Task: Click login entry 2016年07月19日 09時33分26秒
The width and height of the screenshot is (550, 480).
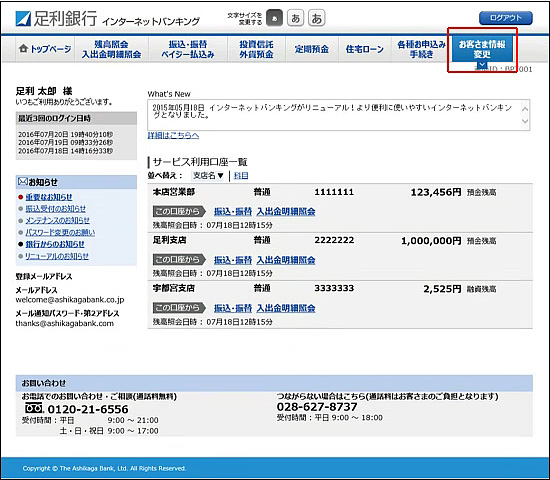Action: (66, 143)
